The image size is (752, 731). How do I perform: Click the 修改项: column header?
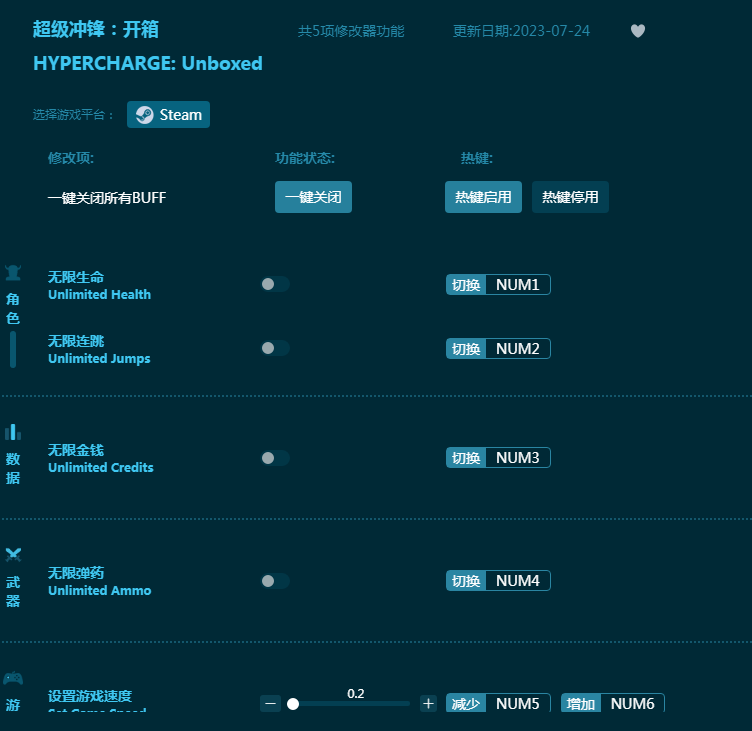[x=71, y=158]
